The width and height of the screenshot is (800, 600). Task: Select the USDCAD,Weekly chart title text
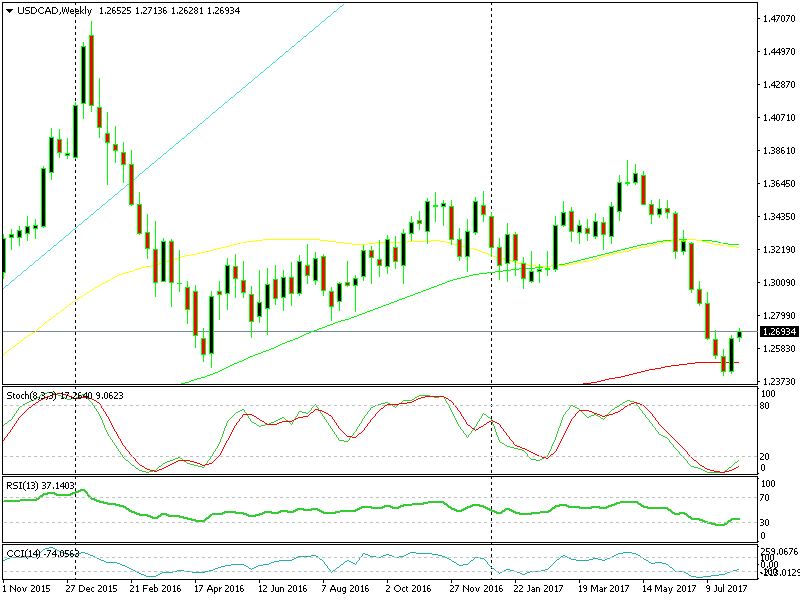[55, 11]
